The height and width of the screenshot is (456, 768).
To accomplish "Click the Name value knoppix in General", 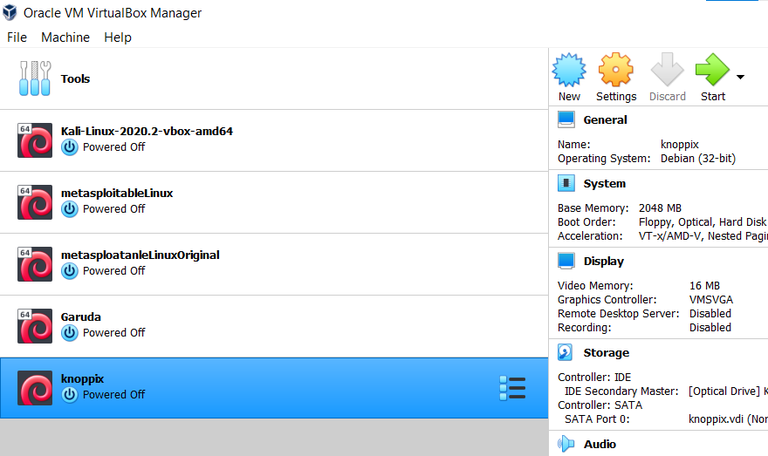I will 679,144.
